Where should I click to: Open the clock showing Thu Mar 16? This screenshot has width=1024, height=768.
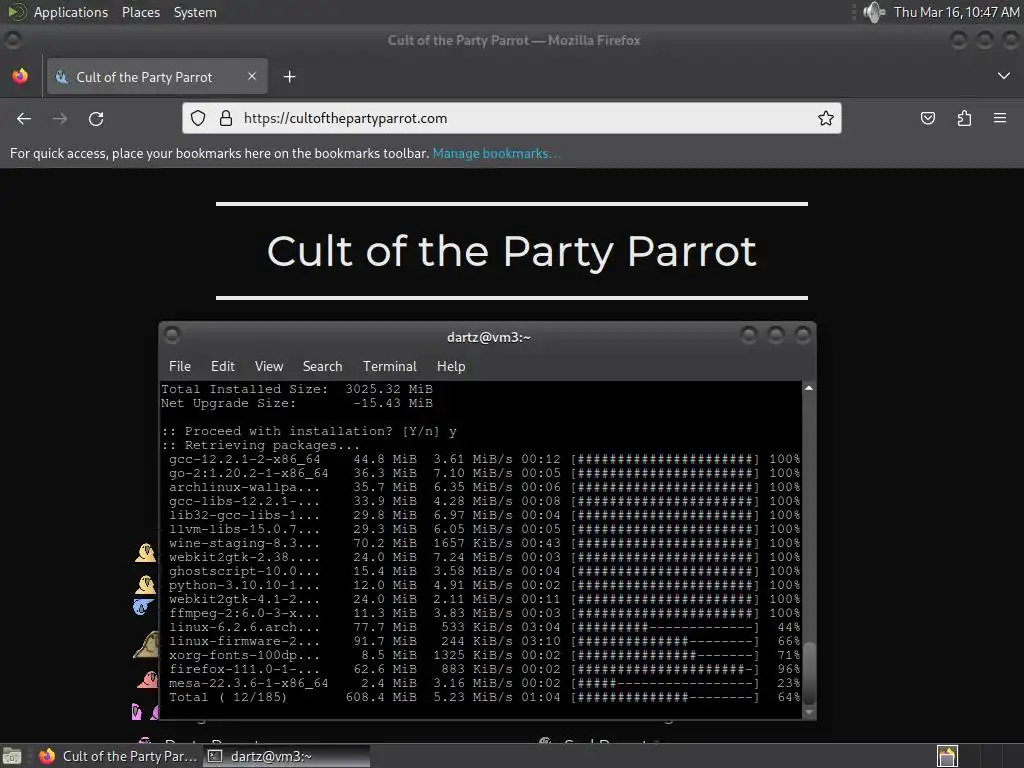[x=956, y=12]
